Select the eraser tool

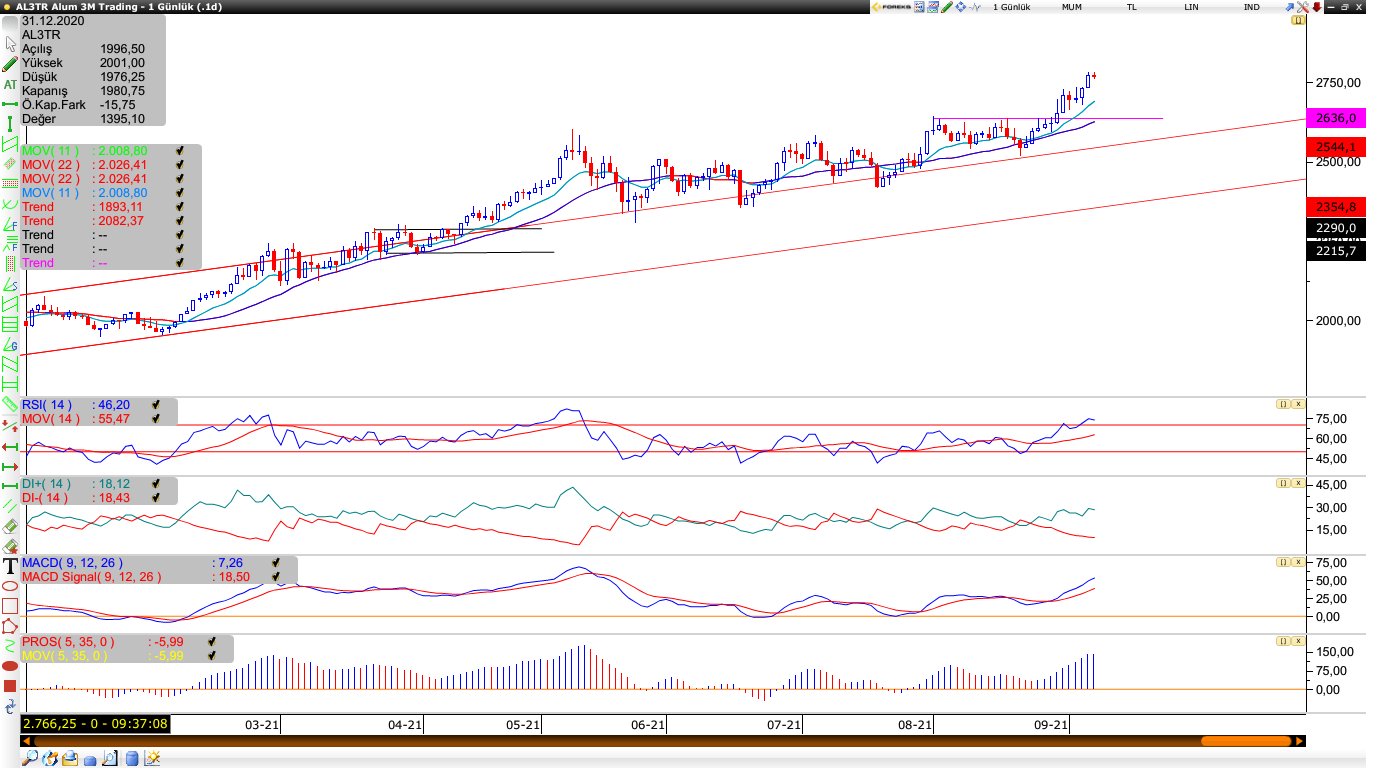point(10,527)
